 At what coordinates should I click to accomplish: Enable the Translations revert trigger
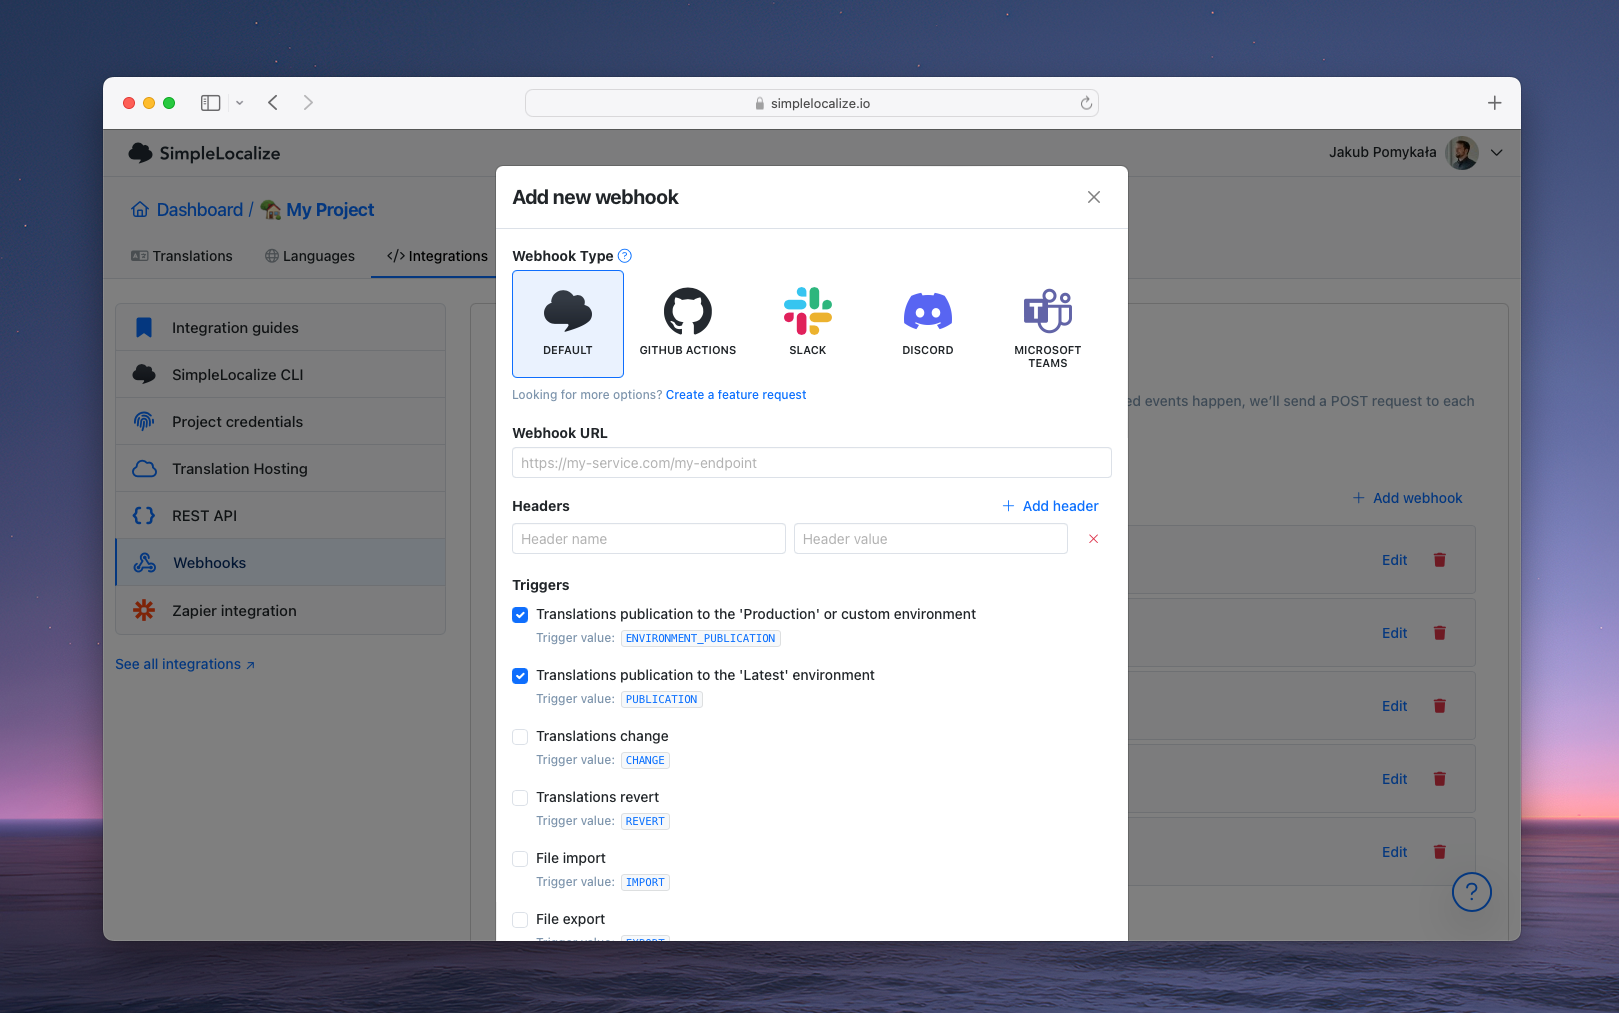[x=520, y=798]
